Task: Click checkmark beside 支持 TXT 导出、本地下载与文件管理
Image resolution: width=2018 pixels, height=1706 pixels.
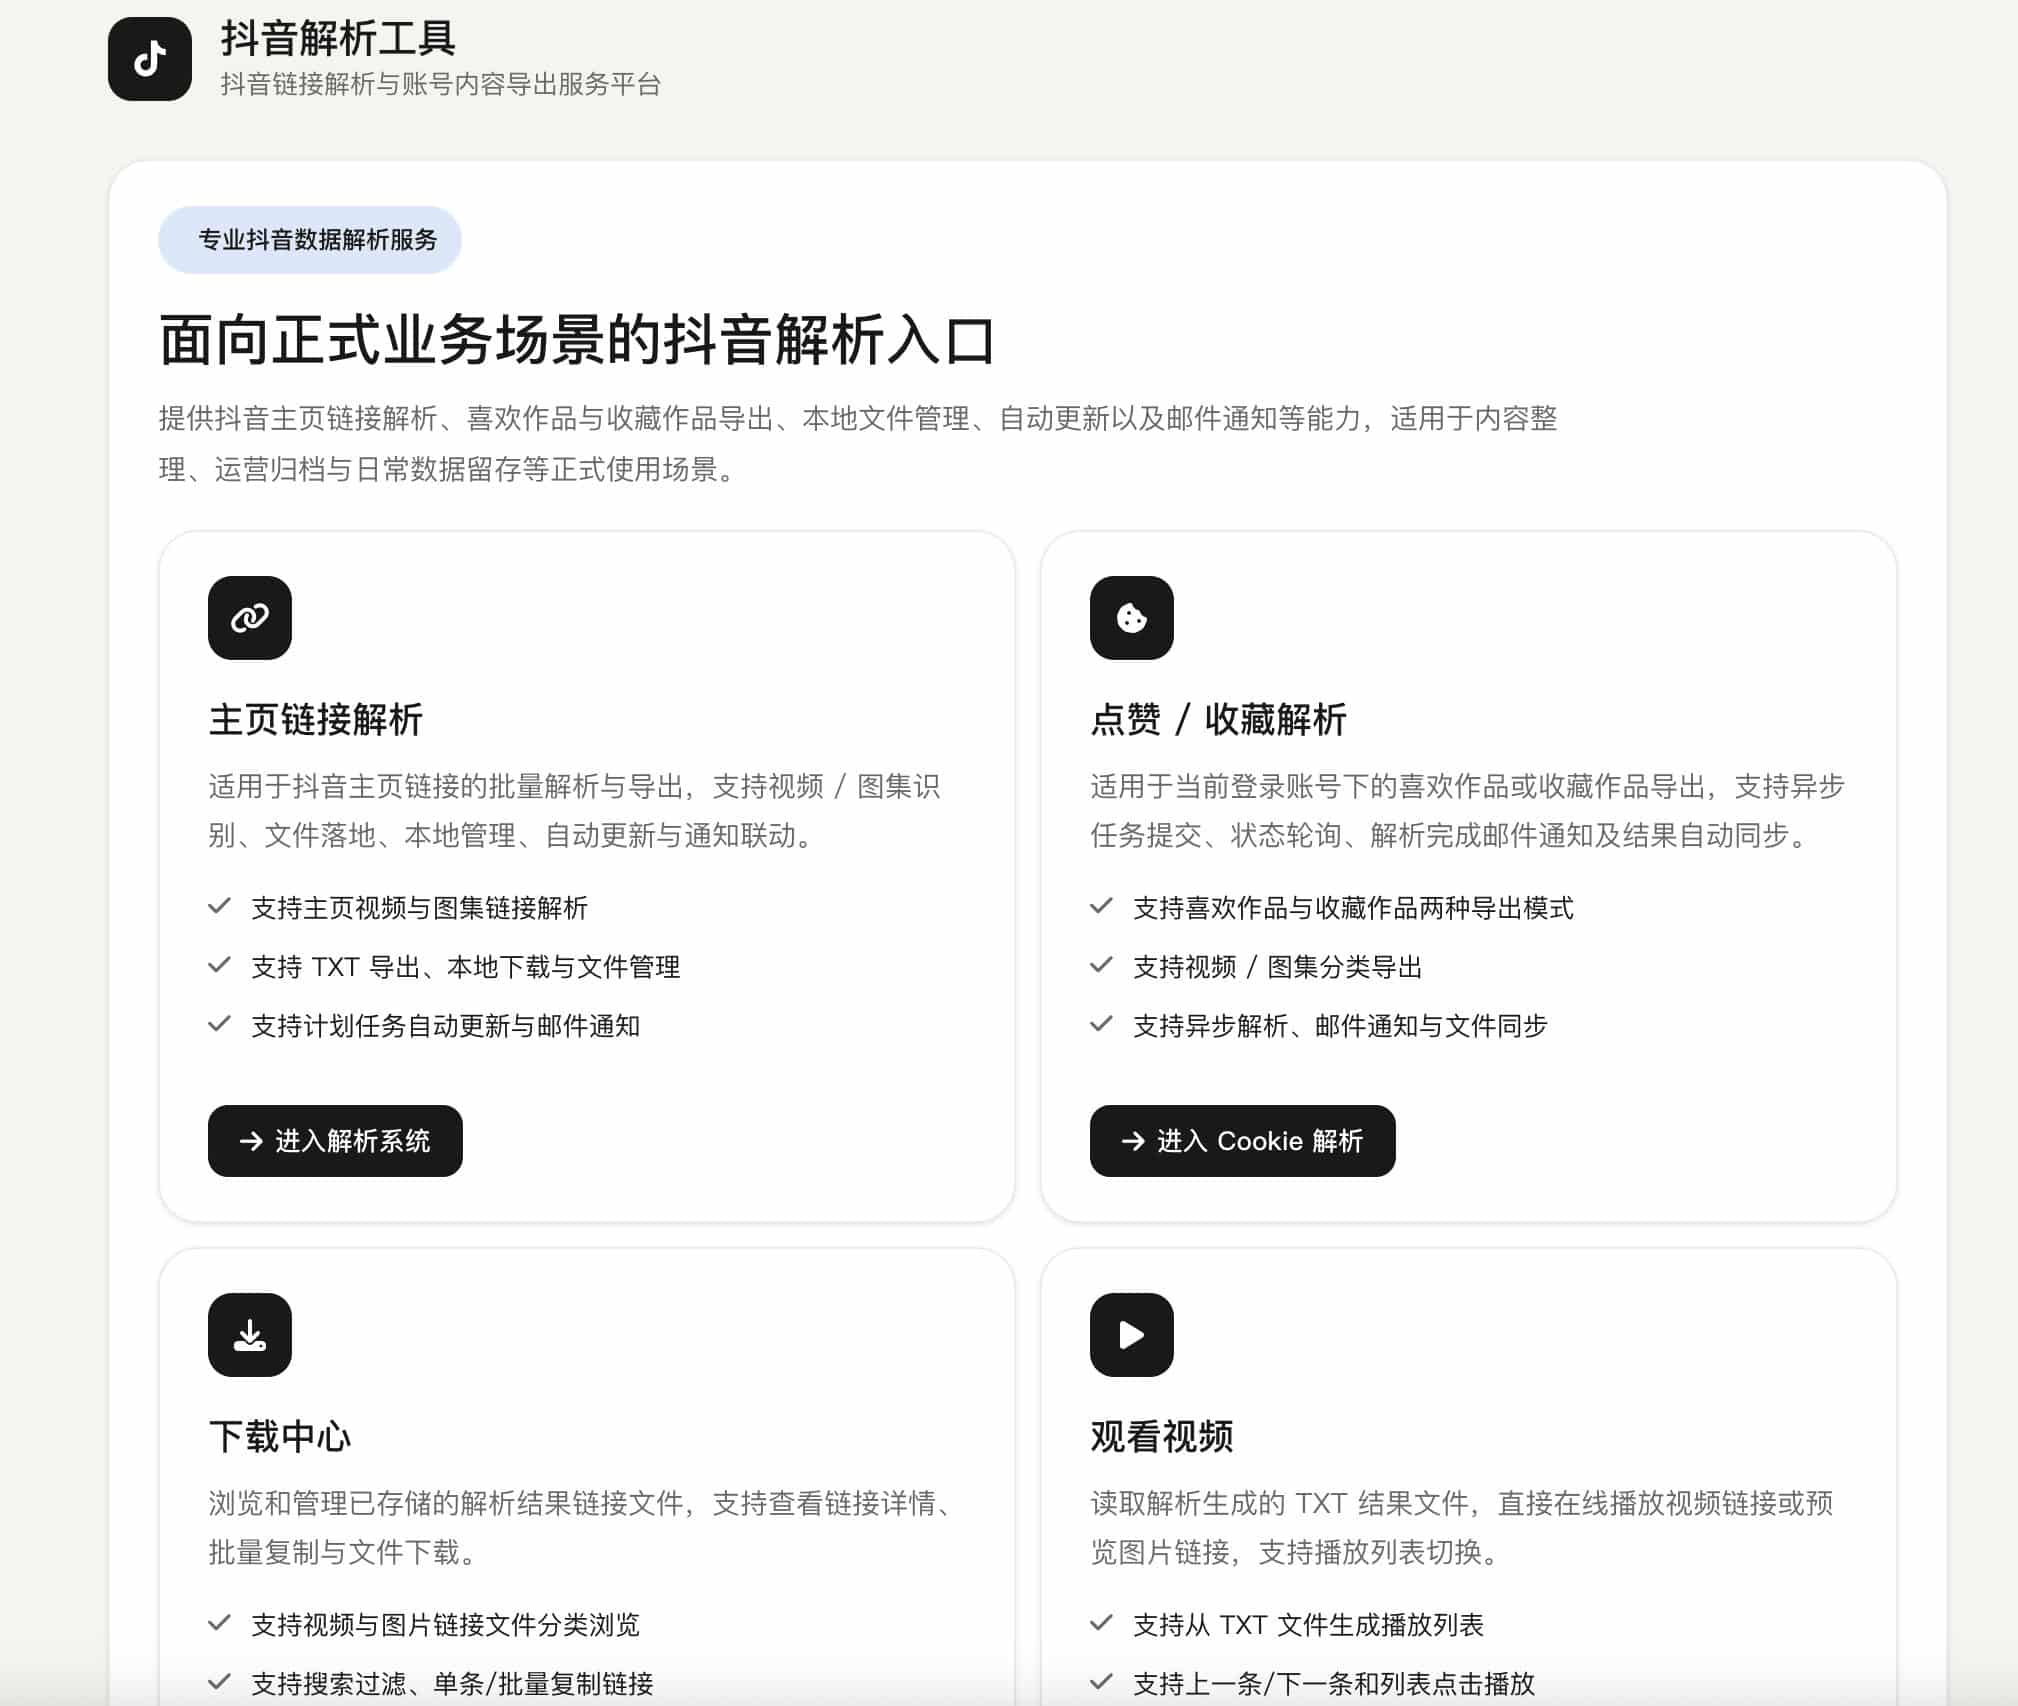Action: [220, 966]
